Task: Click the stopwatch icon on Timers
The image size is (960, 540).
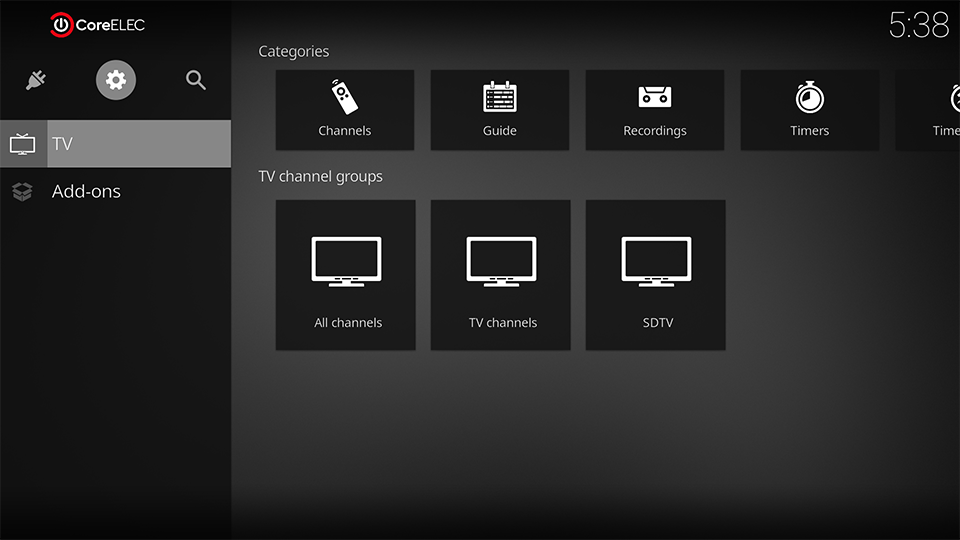Action: pyautogui.click(x=809, y=97)
